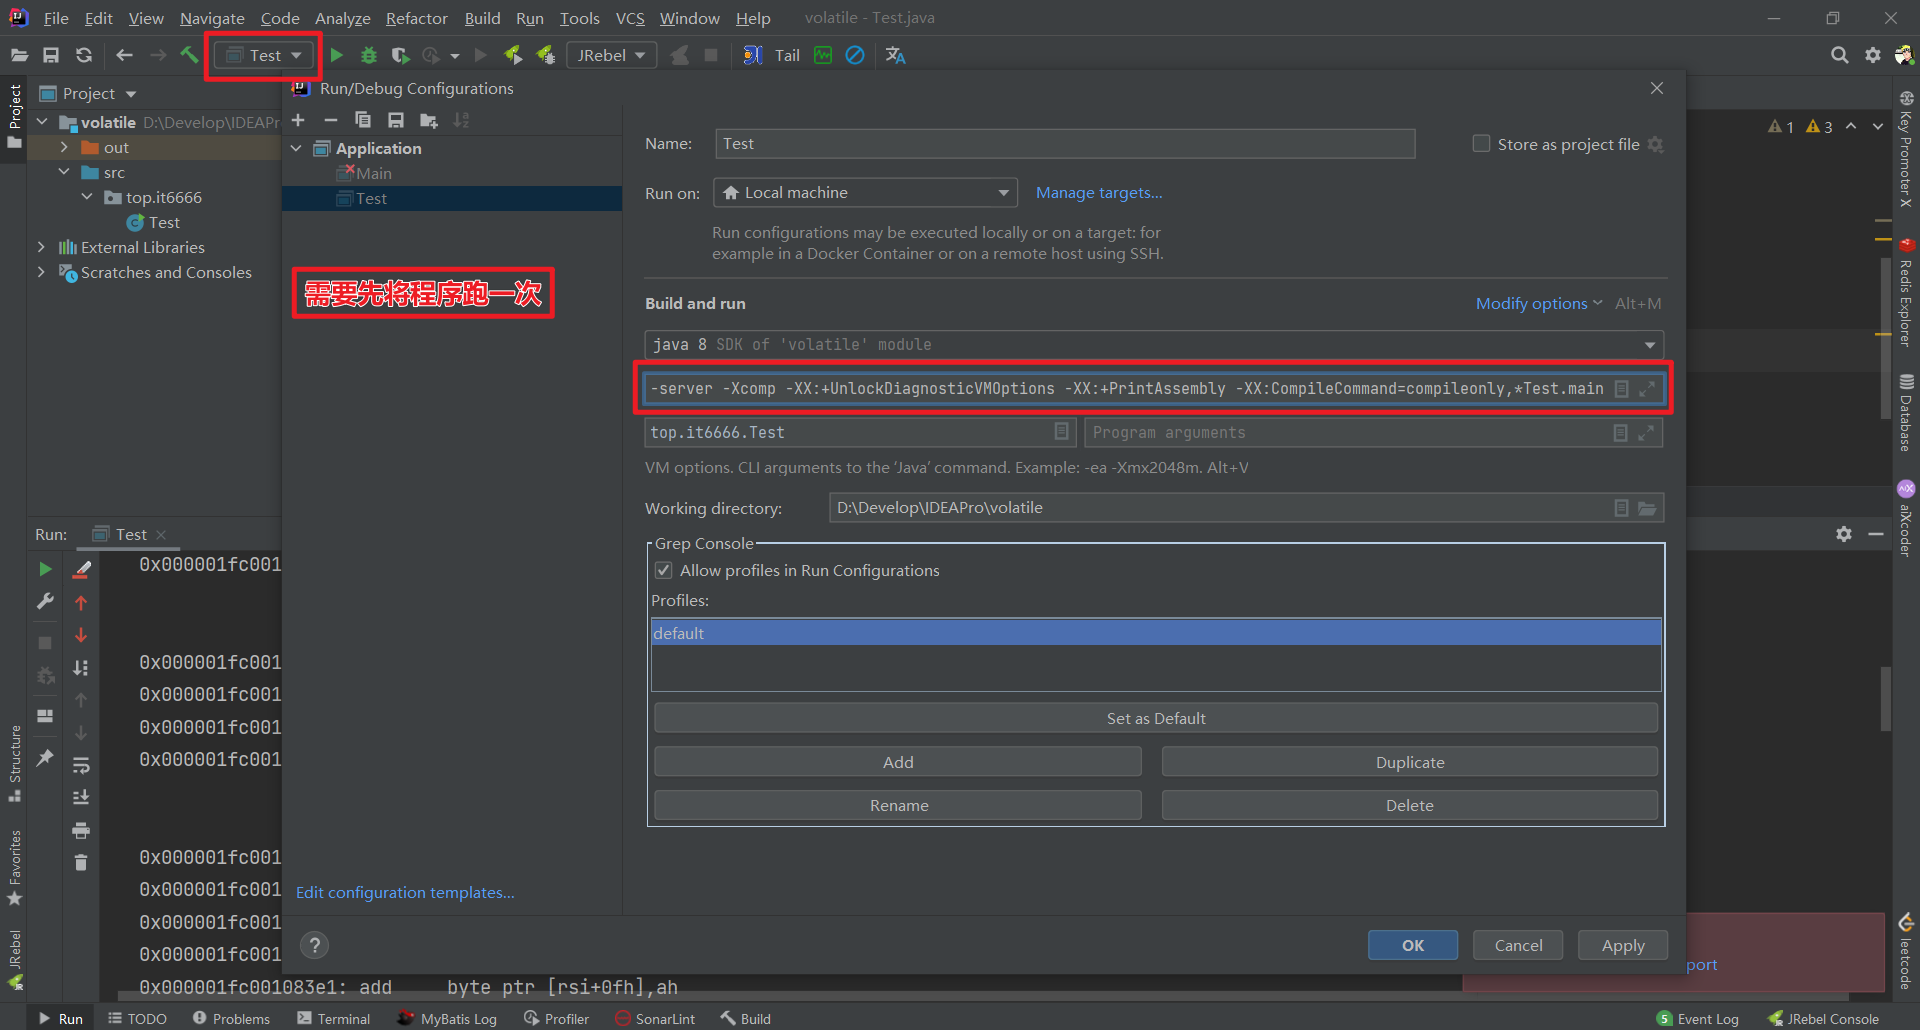The width and height of the screenshot is (1920, 1030).
Task: Select Test class in Project tree
Action: (x=163, y=222)
